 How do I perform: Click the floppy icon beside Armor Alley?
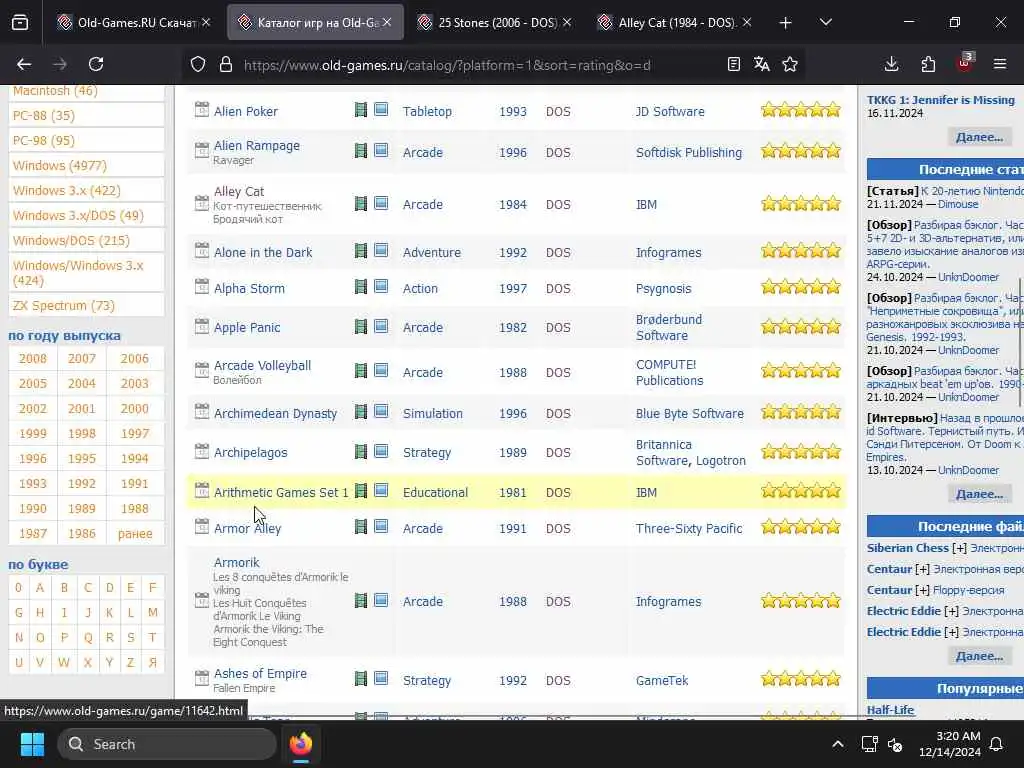pyautogui.click(x=202, y=526)
